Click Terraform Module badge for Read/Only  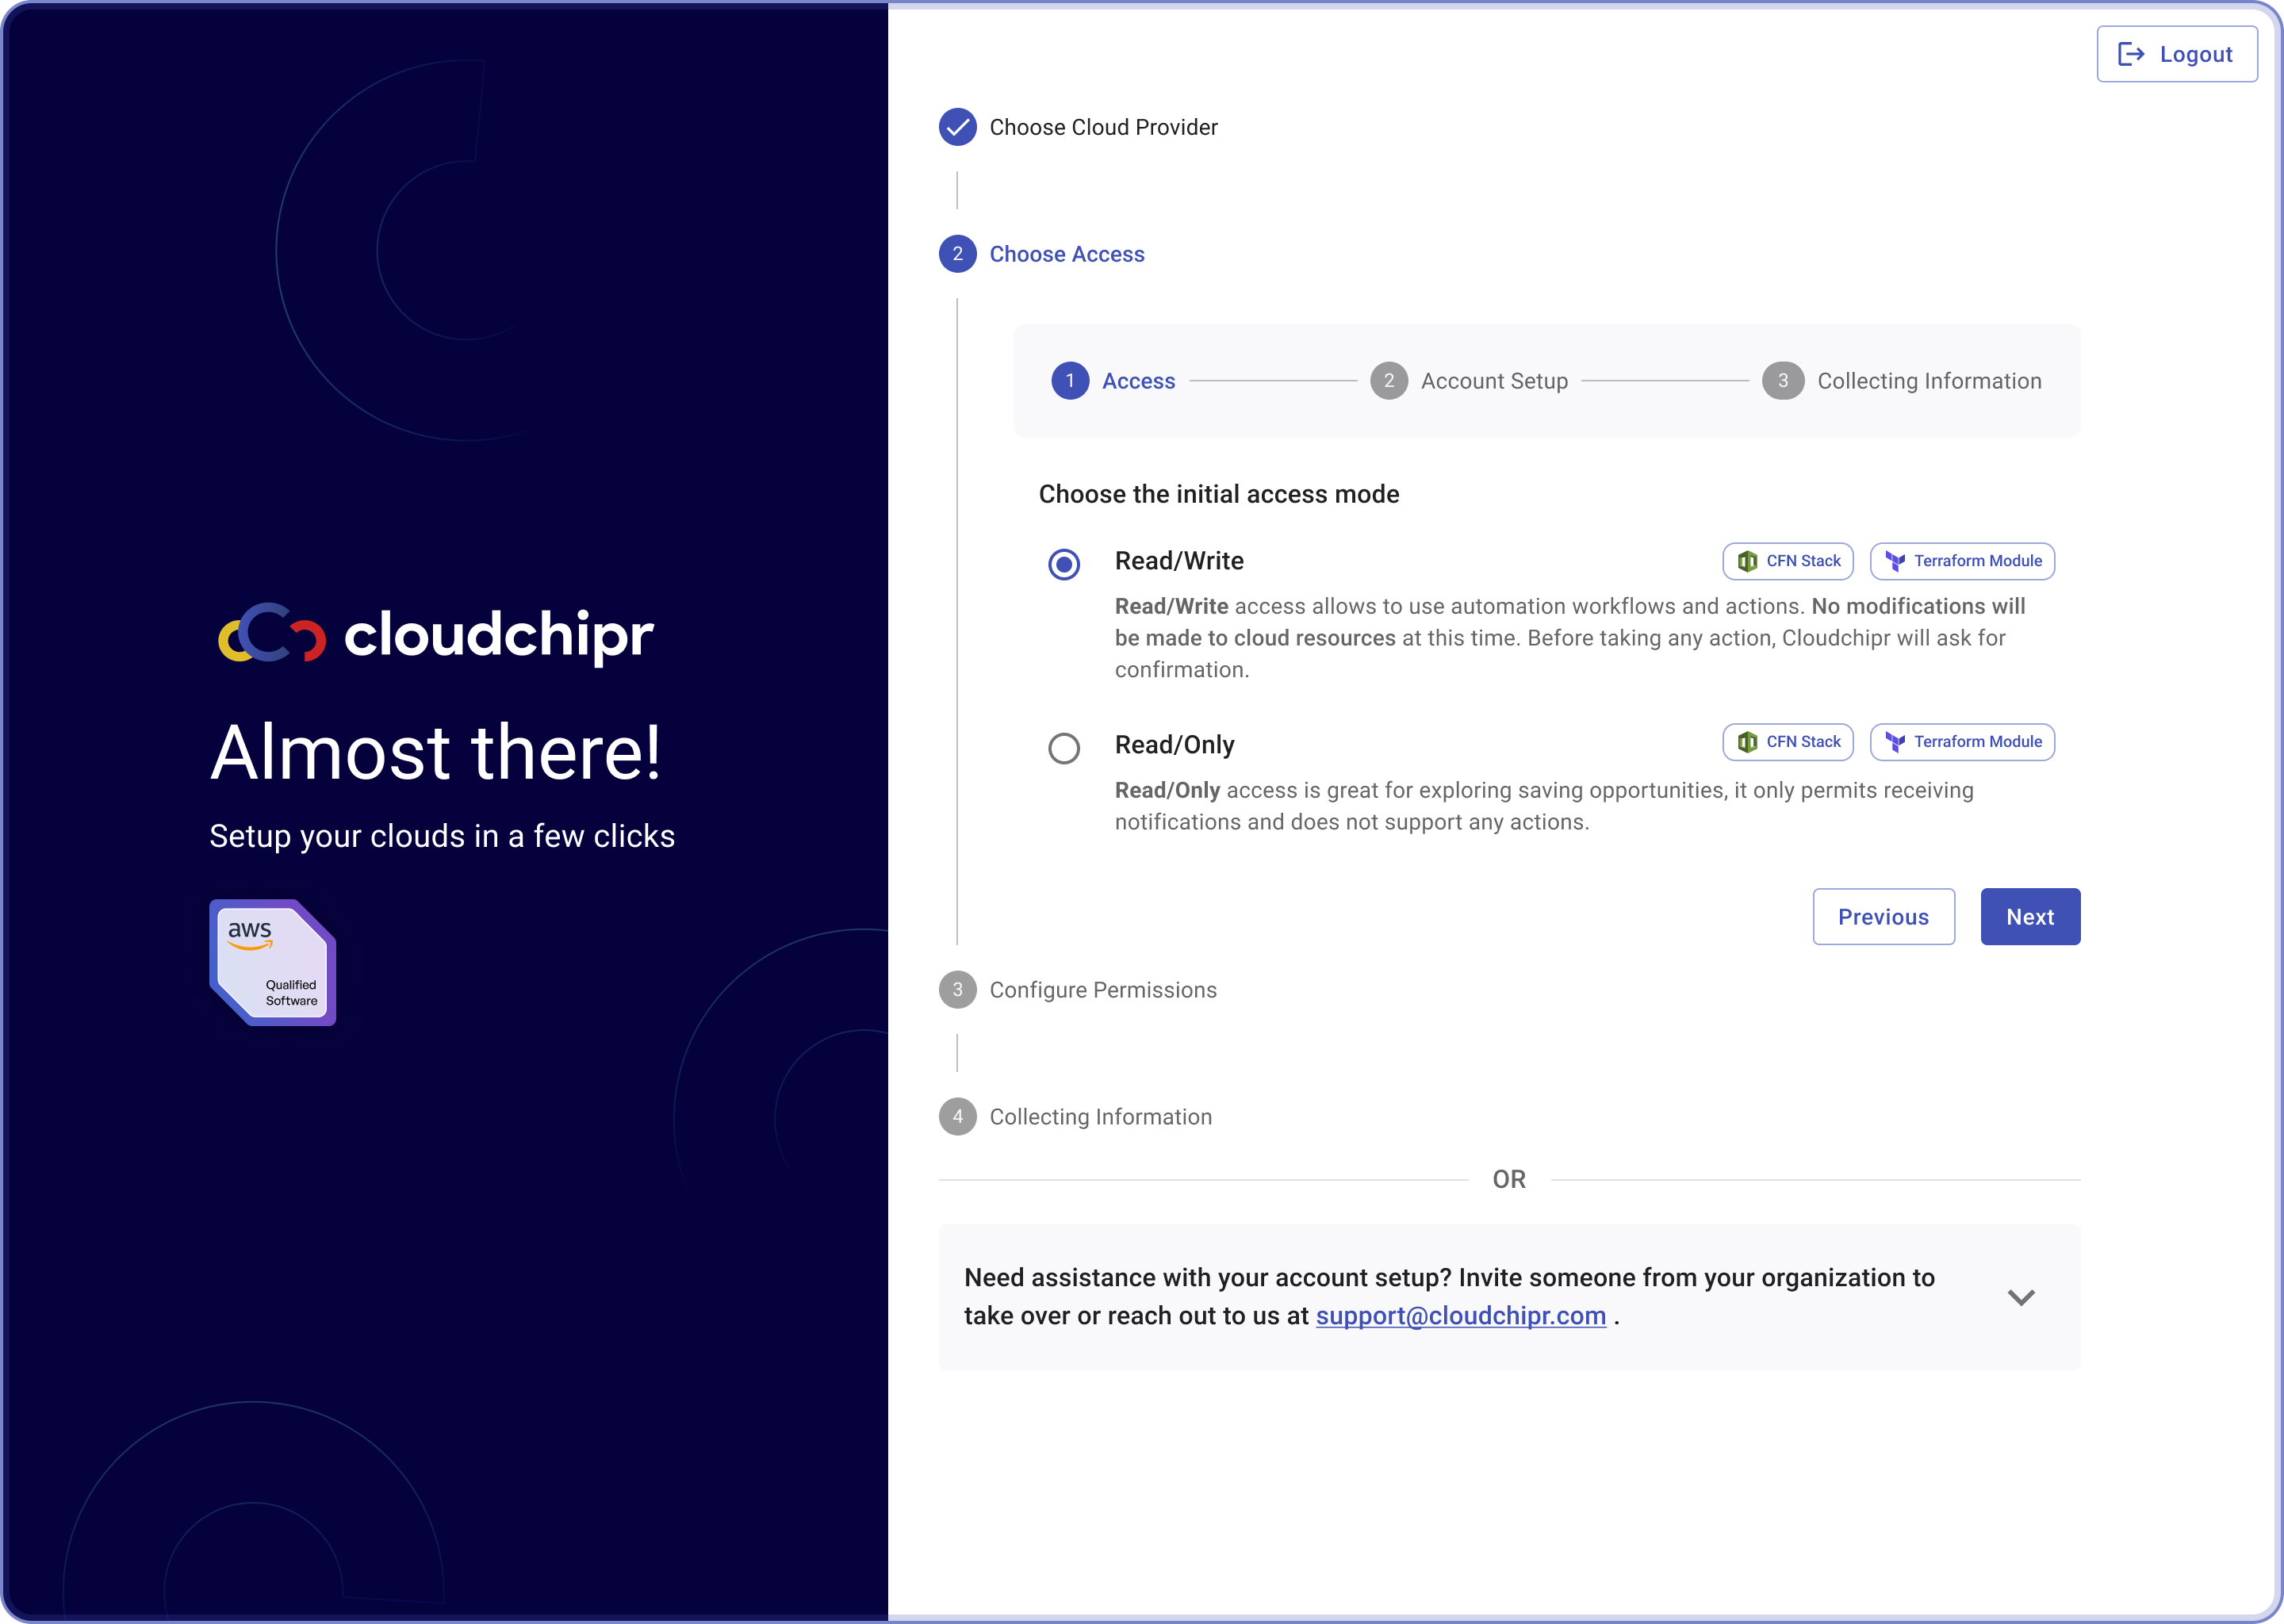click(1962, 742)
